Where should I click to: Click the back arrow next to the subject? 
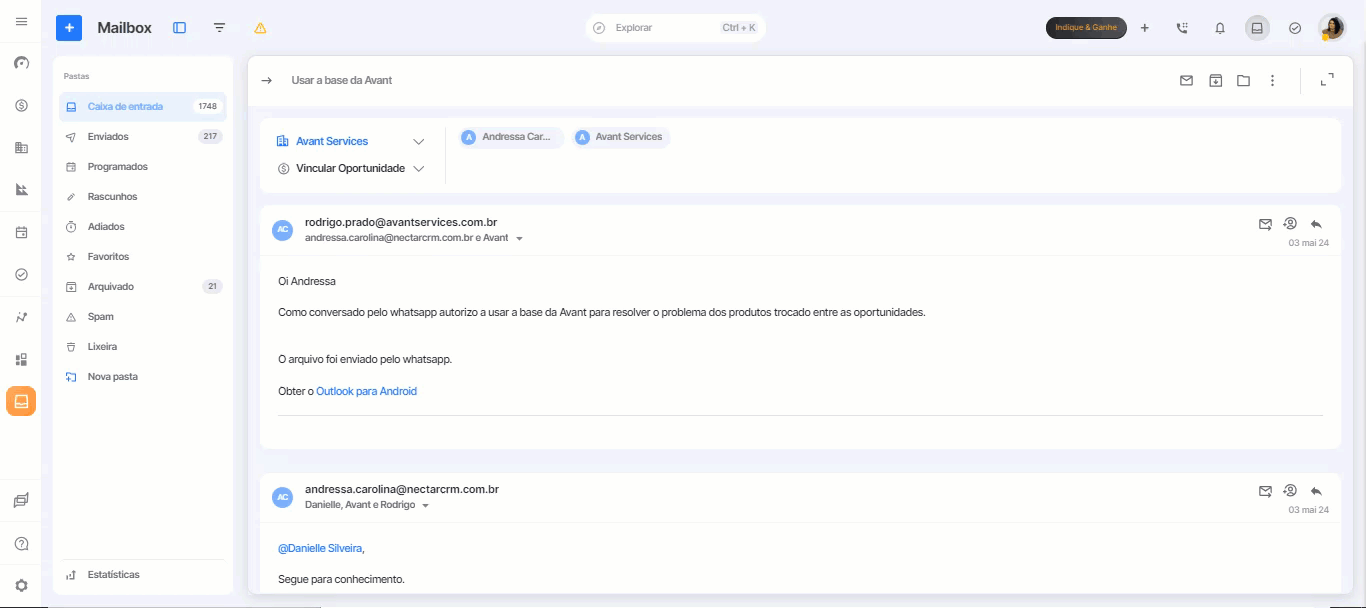tap(266, 80)
